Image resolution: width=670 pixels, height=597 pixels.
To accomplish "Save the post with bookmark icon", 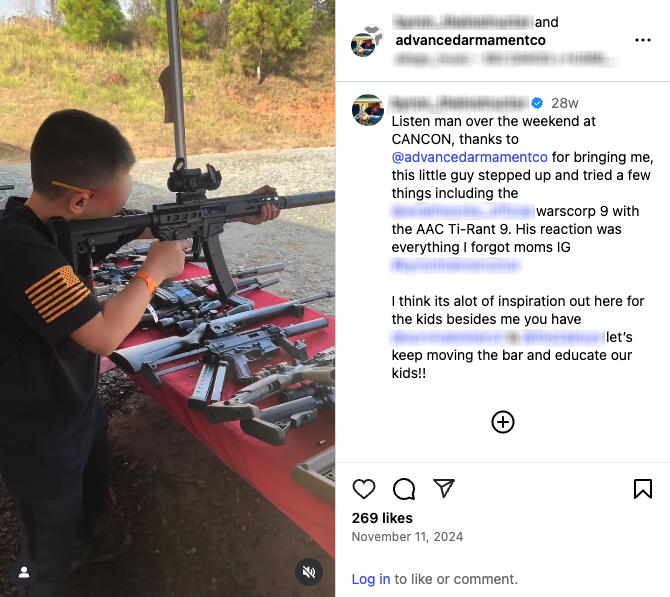I will click(643, 488).
